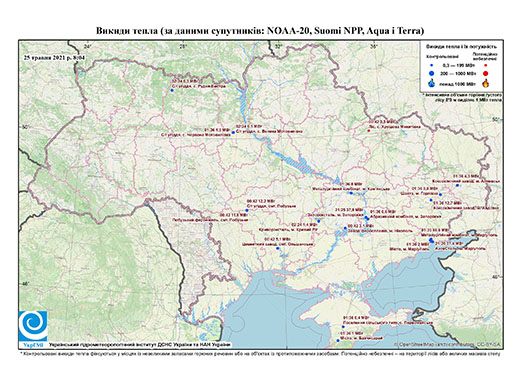Click southernmost blue marker in Crimea
Screen dimensions: 520x368
338,341
